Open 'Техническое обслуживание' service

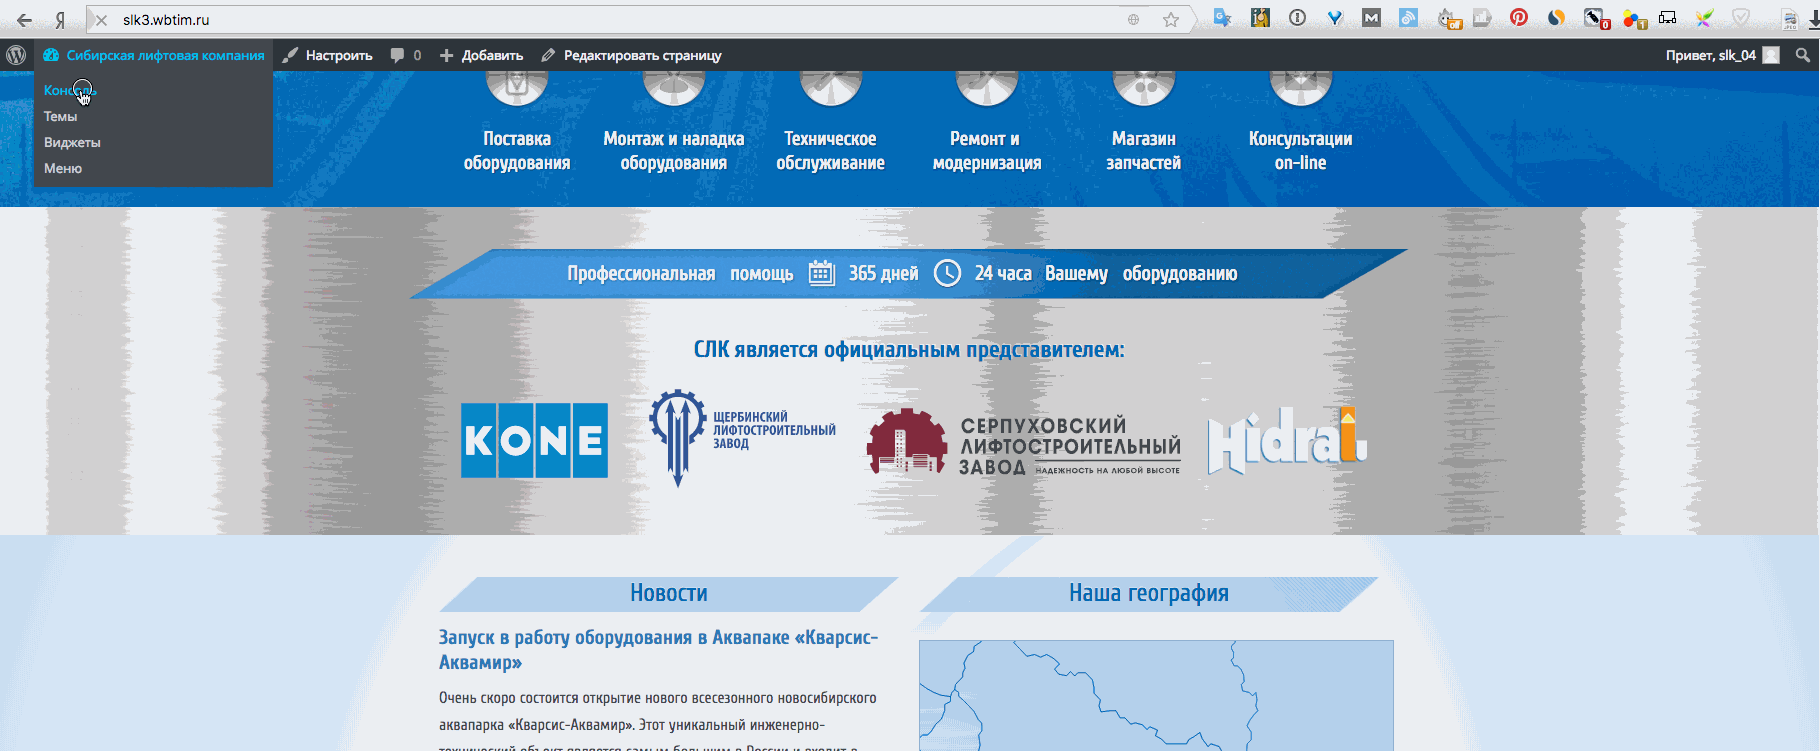pyautogui.click(x=830, y=150)
